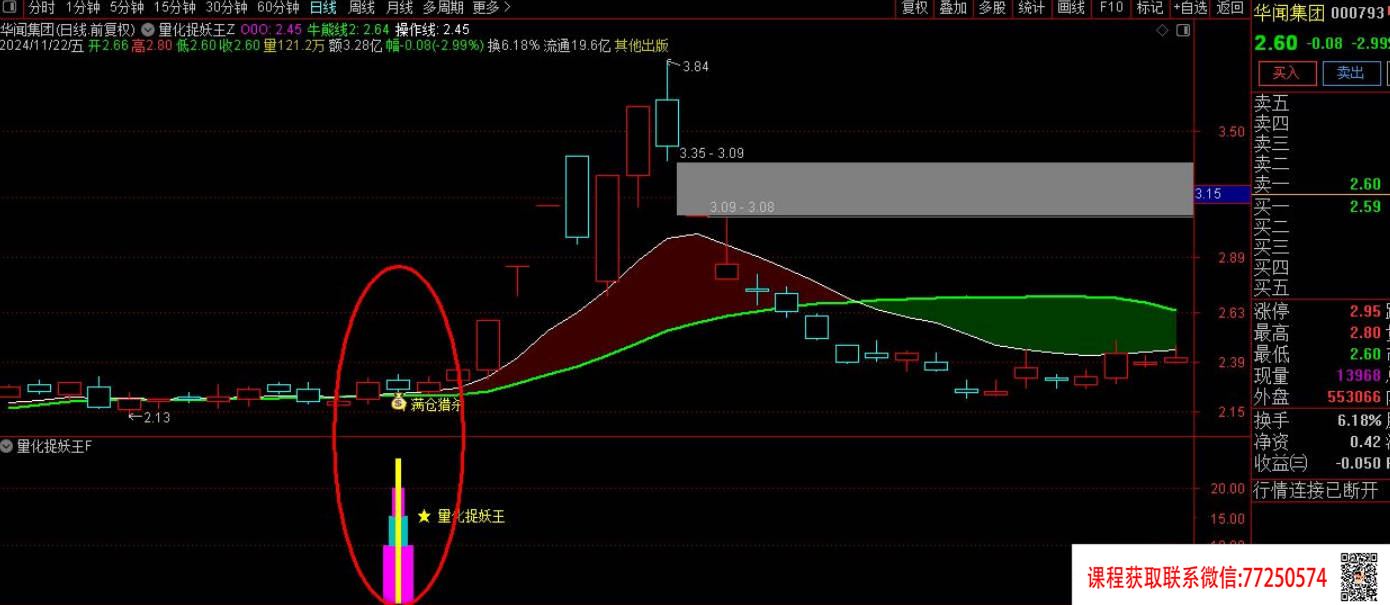The width and height of the screenshot is (1390, 605).
Task: Click the 买入 buy button
Action: click(x=1286, y=73)
